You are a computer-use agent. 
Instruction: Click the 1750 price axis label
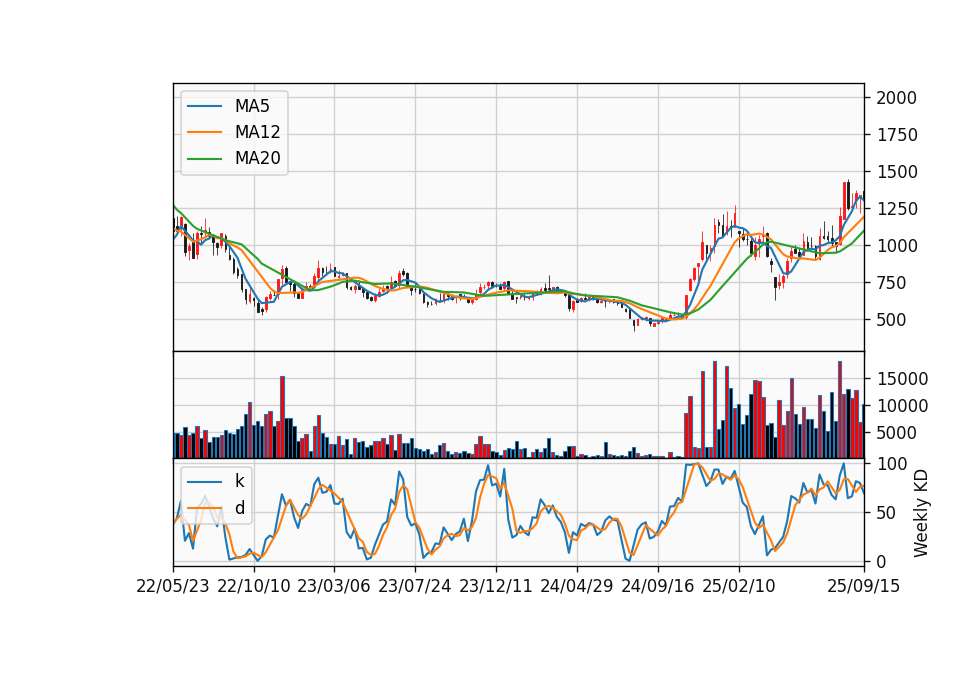click(896, 135)
